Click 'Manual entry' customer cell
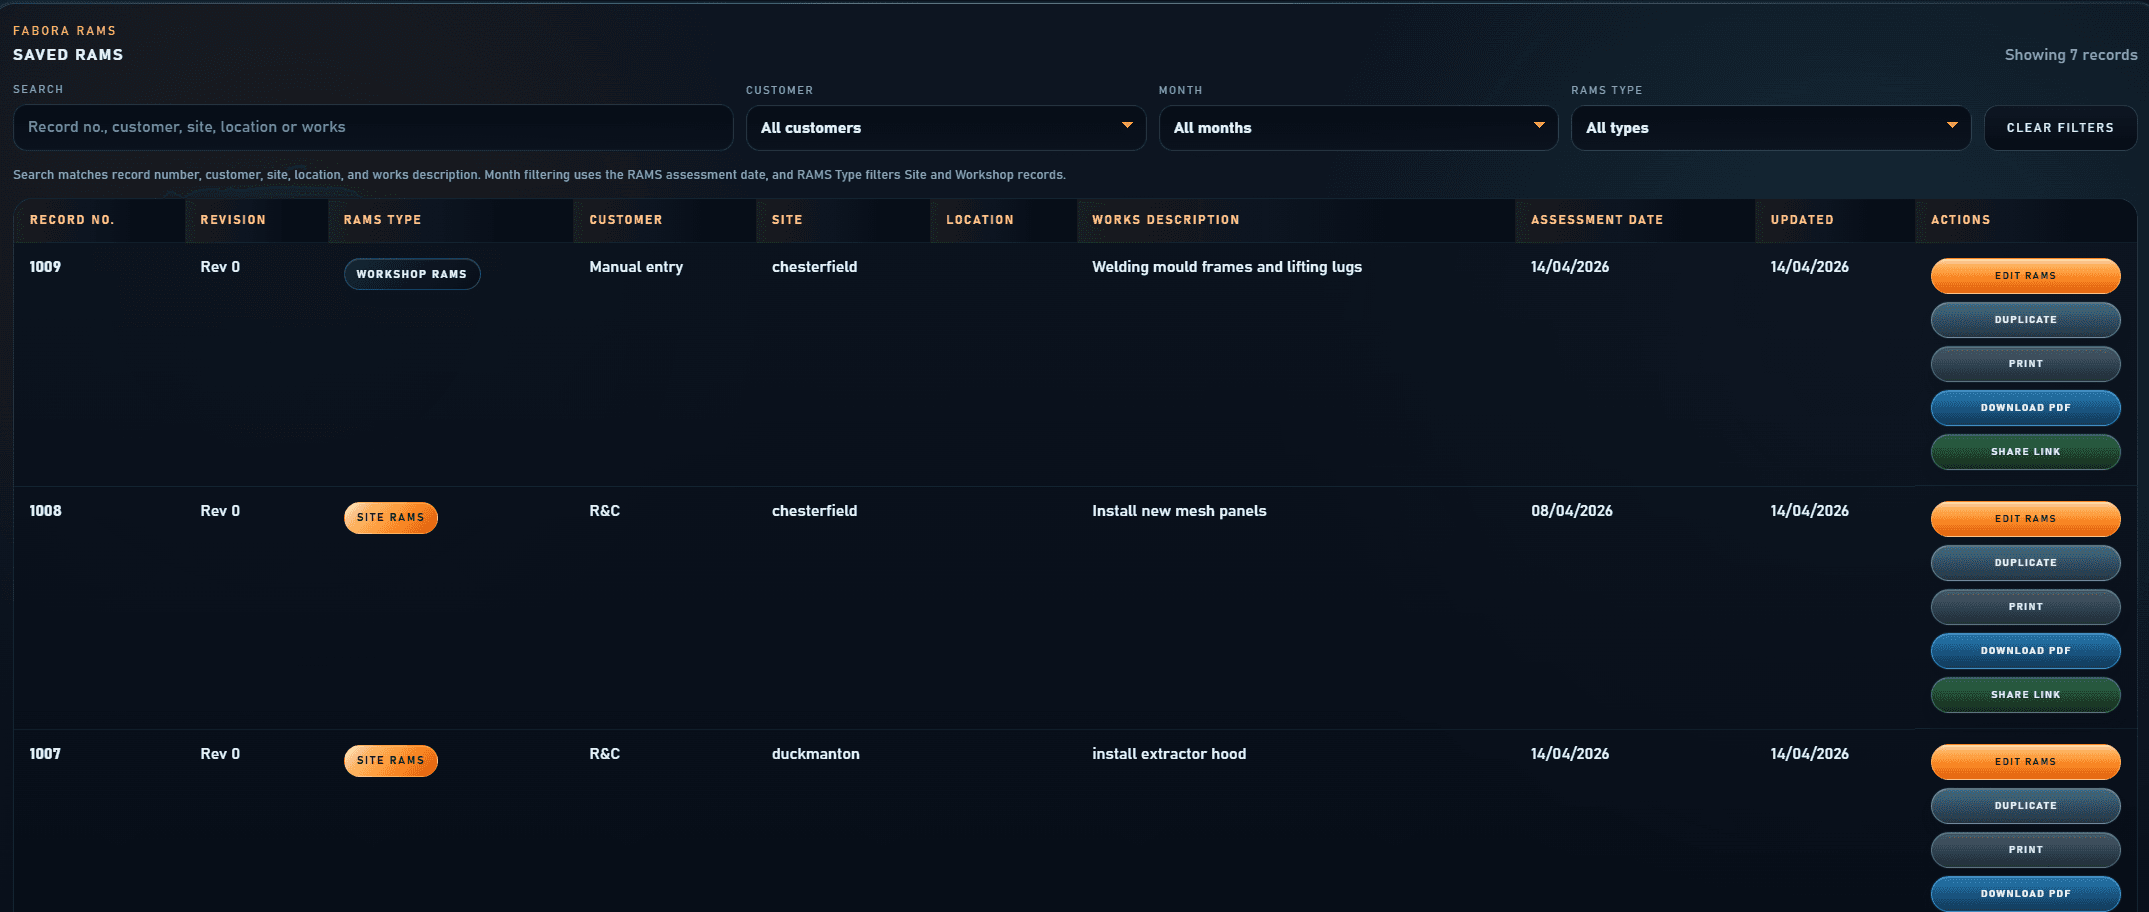Viewport: 2149px width, 912px height. pyautogui.click(x=636, y=267)
